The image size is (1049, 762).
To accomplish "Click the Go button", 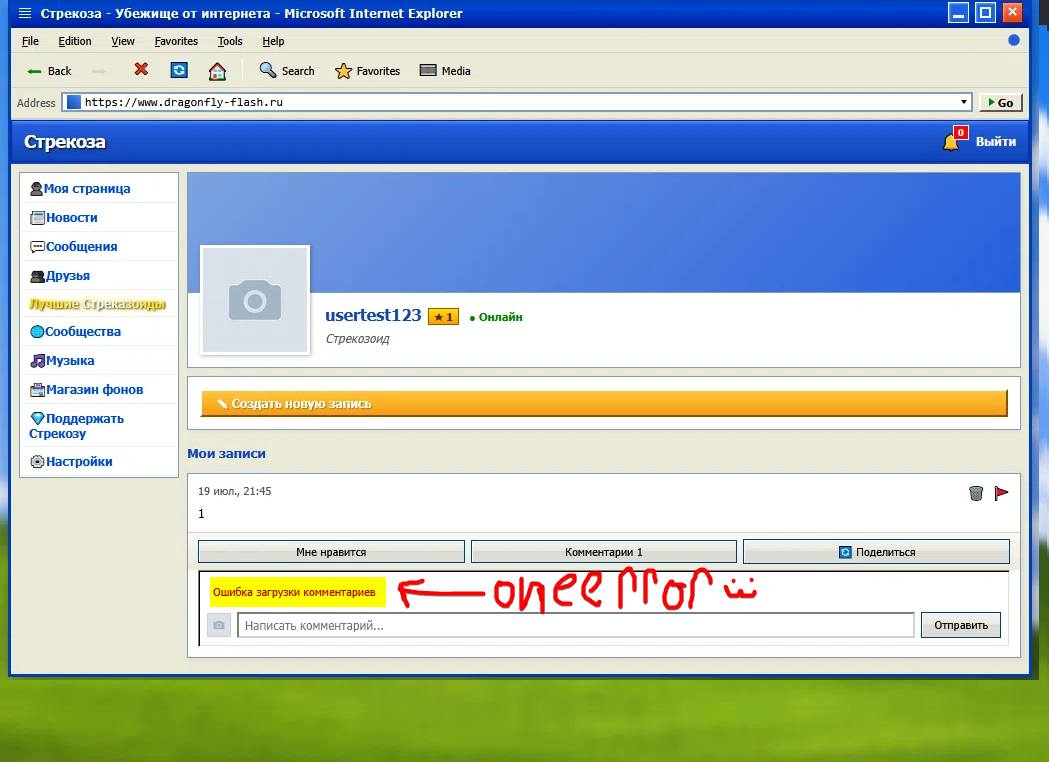I will pos(1001,102).
